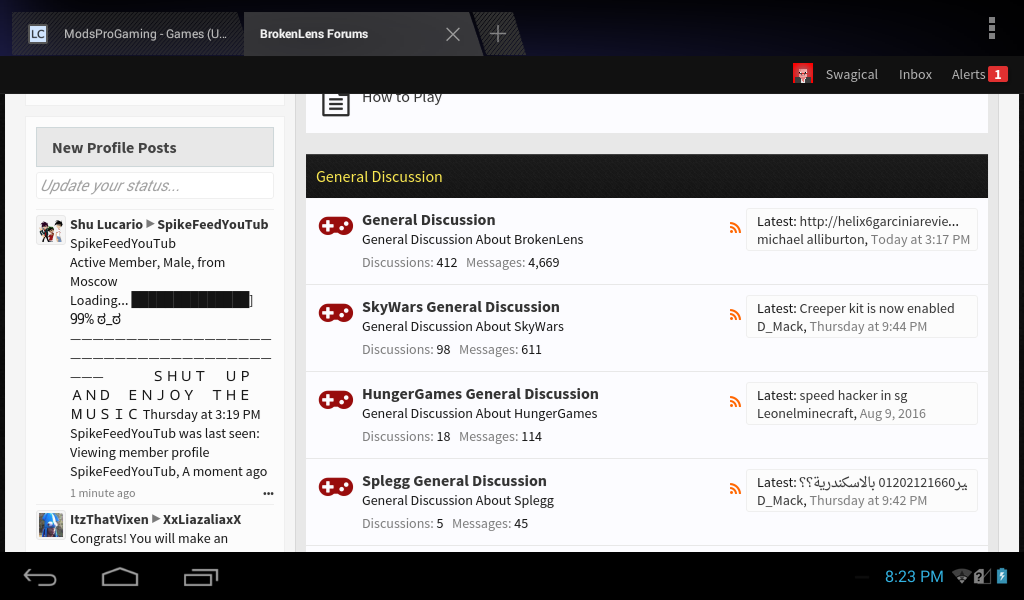This screenshot has width=1024, height=600.
Task: Open the Splegg General Discussion forum
Action: 454,481
